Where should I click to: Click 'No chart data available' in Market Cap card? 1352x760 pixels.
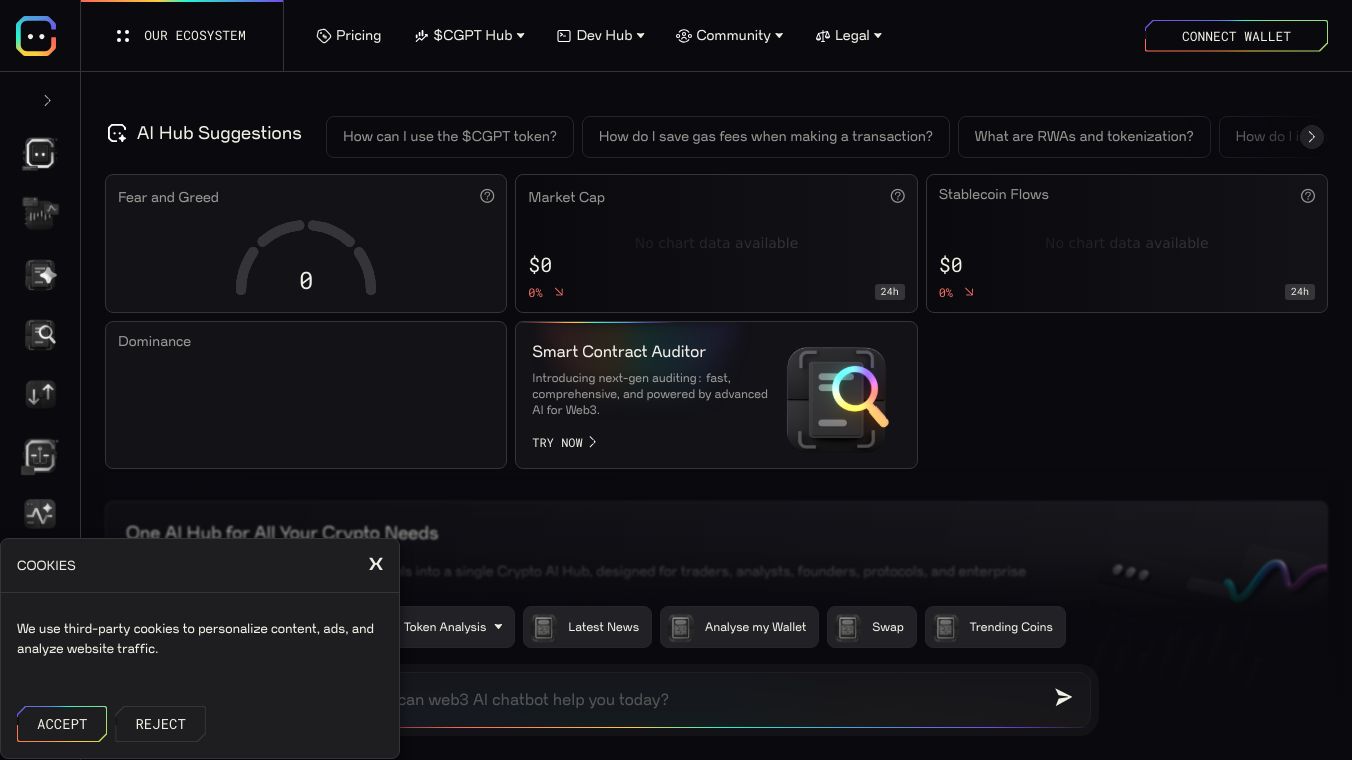tap(716, 243)
